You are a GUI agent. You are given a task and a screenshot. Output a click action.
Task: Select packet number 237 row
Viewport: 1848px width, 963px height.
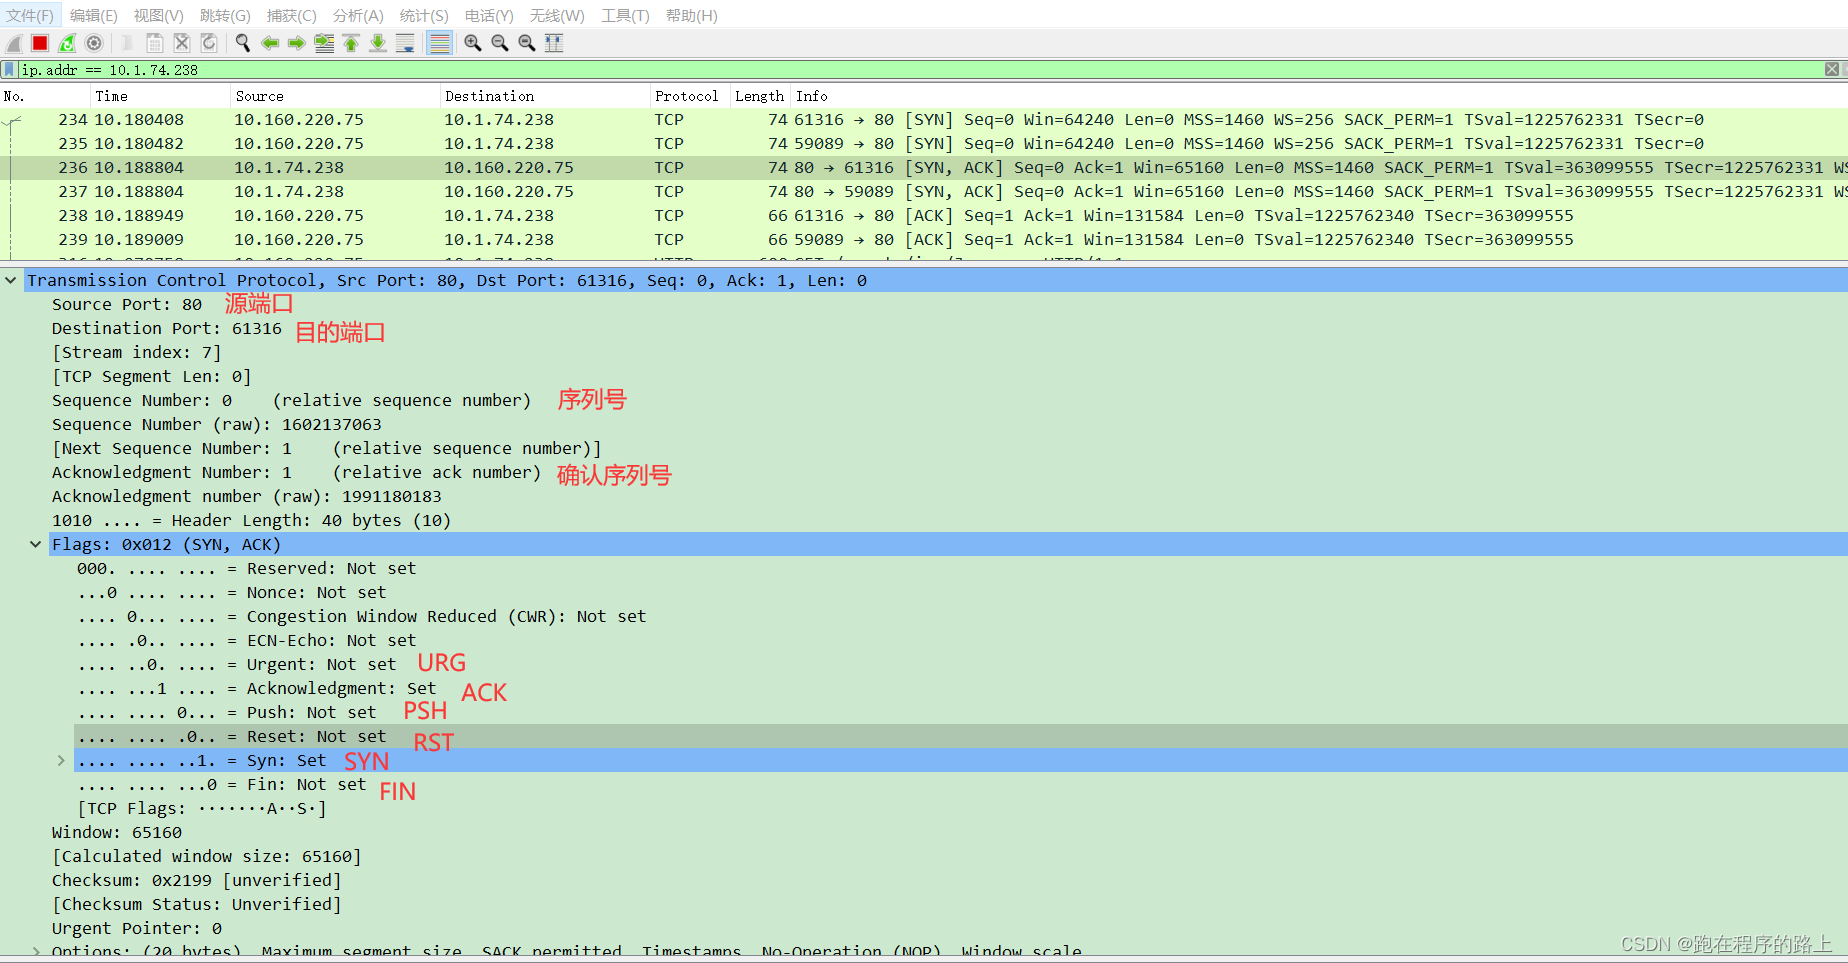tap(924, 192)
